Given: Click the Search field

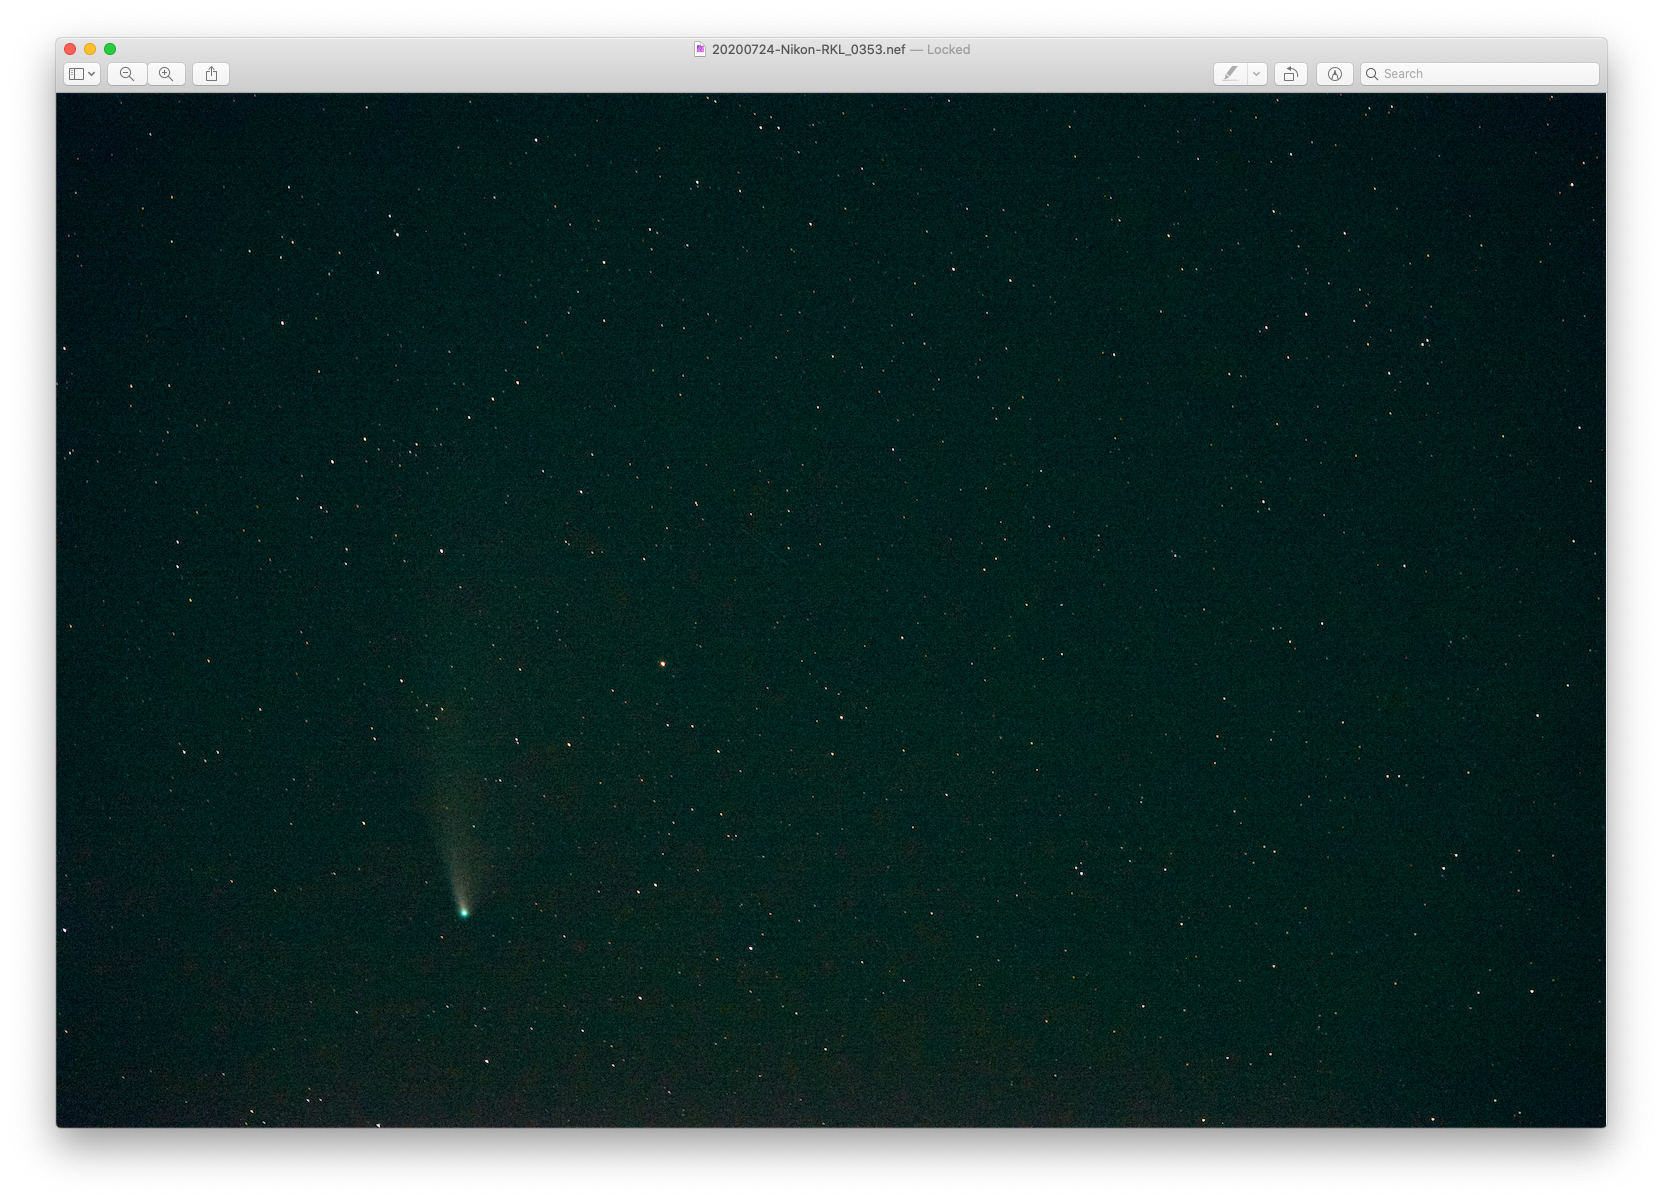Looking at the screenshot, I should (x=1480, y=74).
